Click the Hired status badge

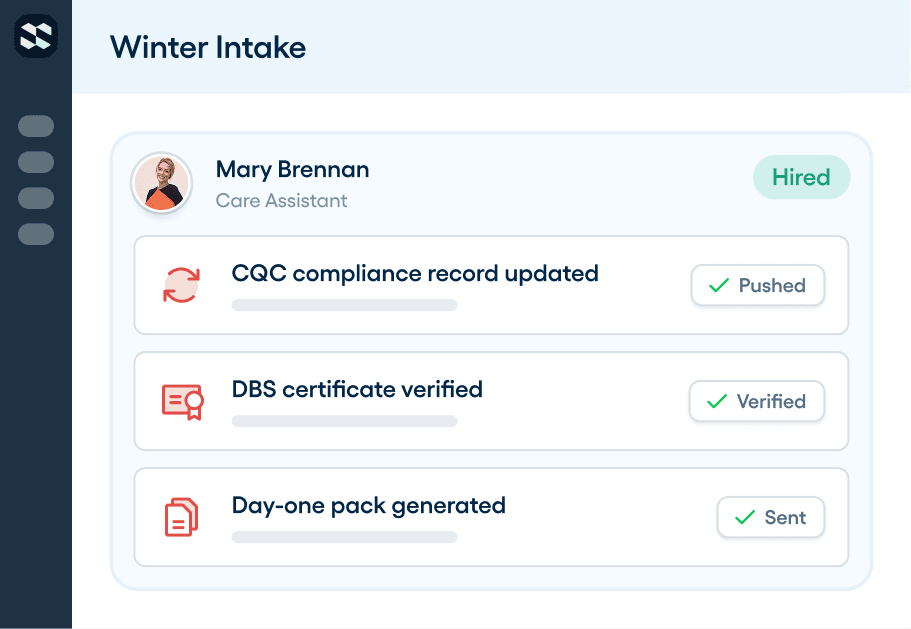801,177
